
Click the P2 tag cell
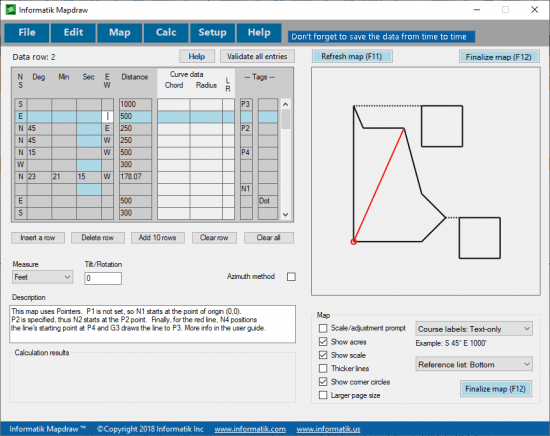(x=246, y=128)
